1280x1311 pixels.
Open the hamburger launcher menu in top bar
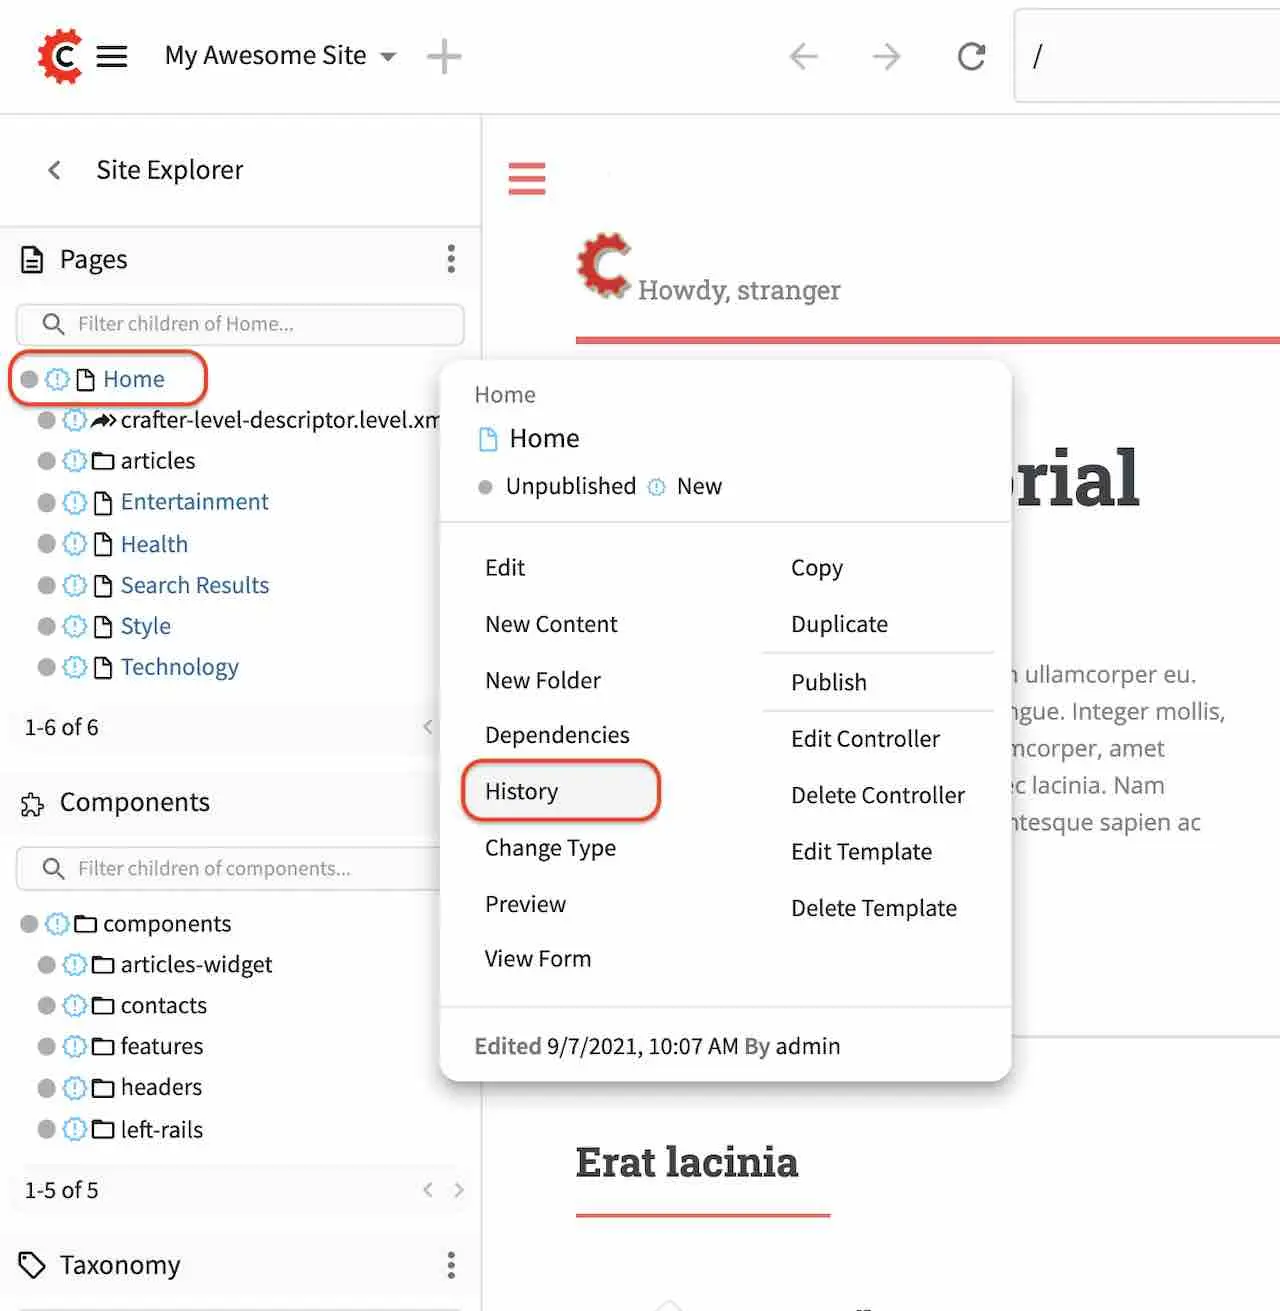(x=112, y=56)
